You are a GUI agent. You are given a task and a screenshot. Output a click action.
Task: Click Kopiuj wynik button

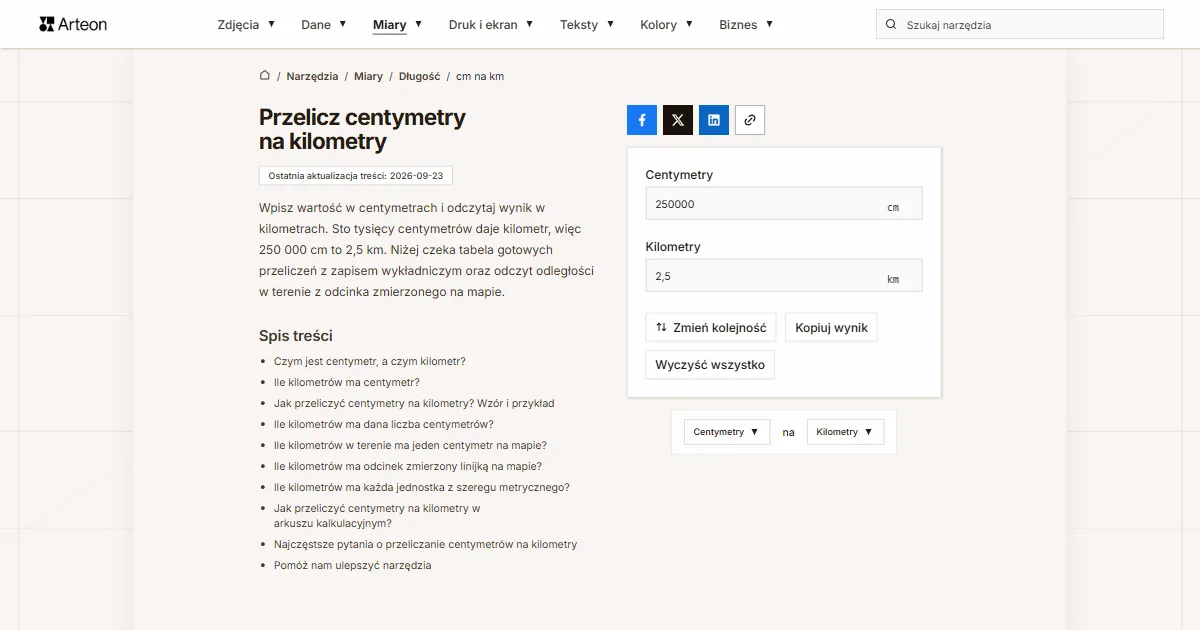831,327
